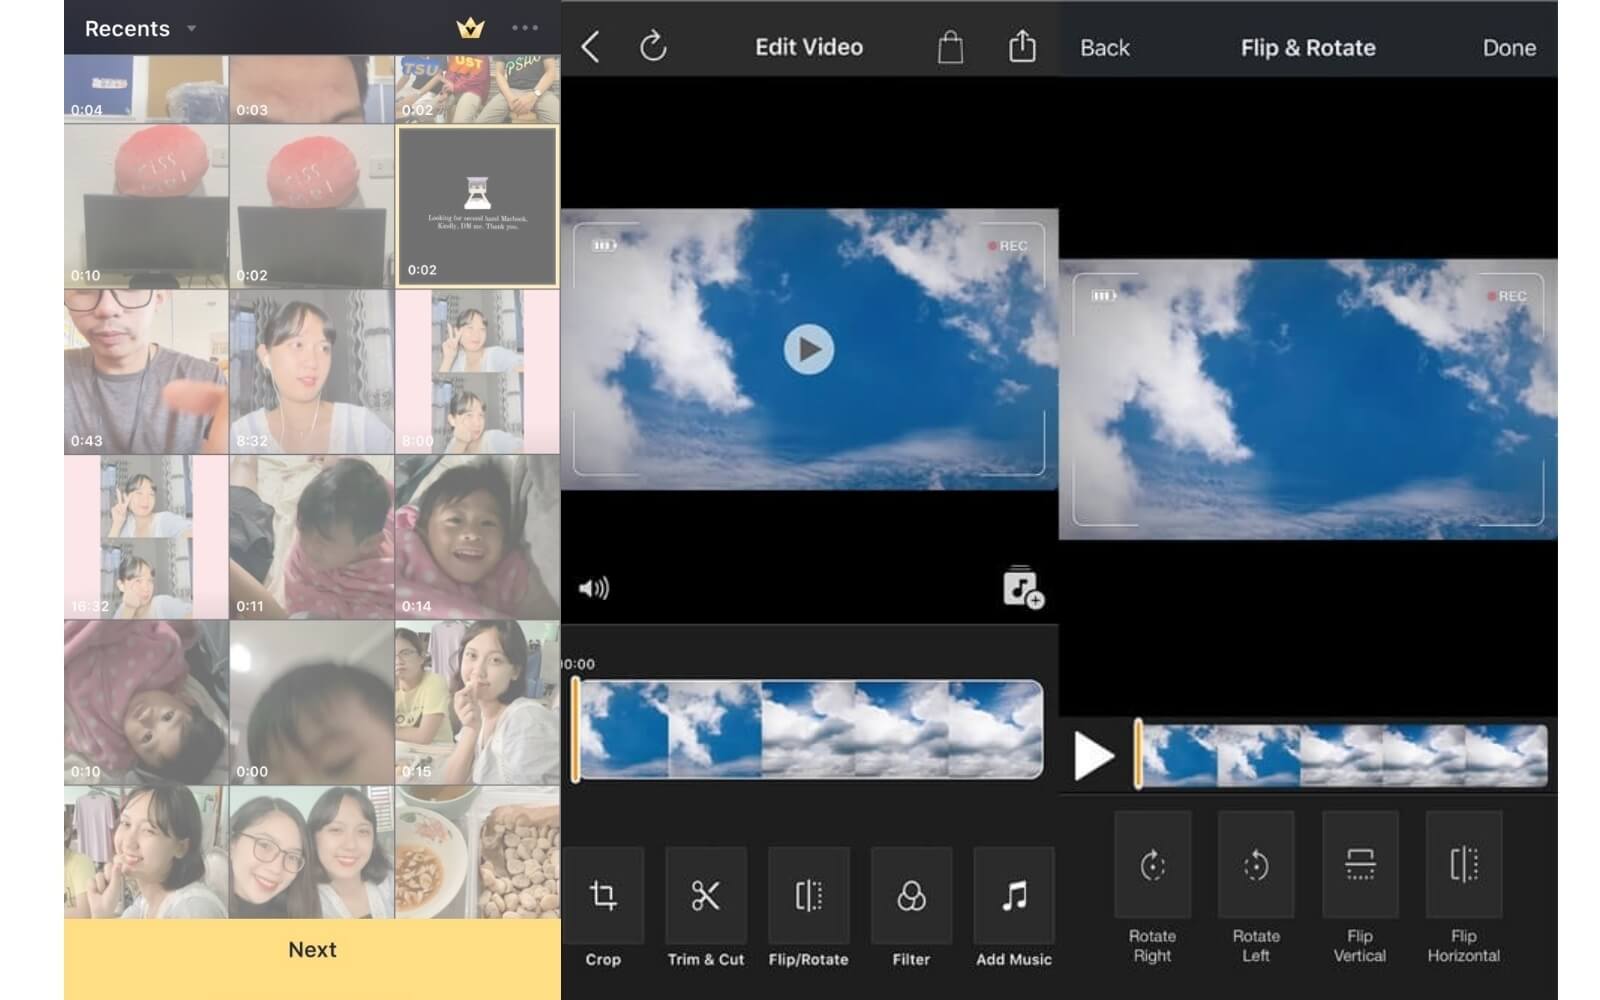Tap the crown icon for premium features

[x=471, y=28]
